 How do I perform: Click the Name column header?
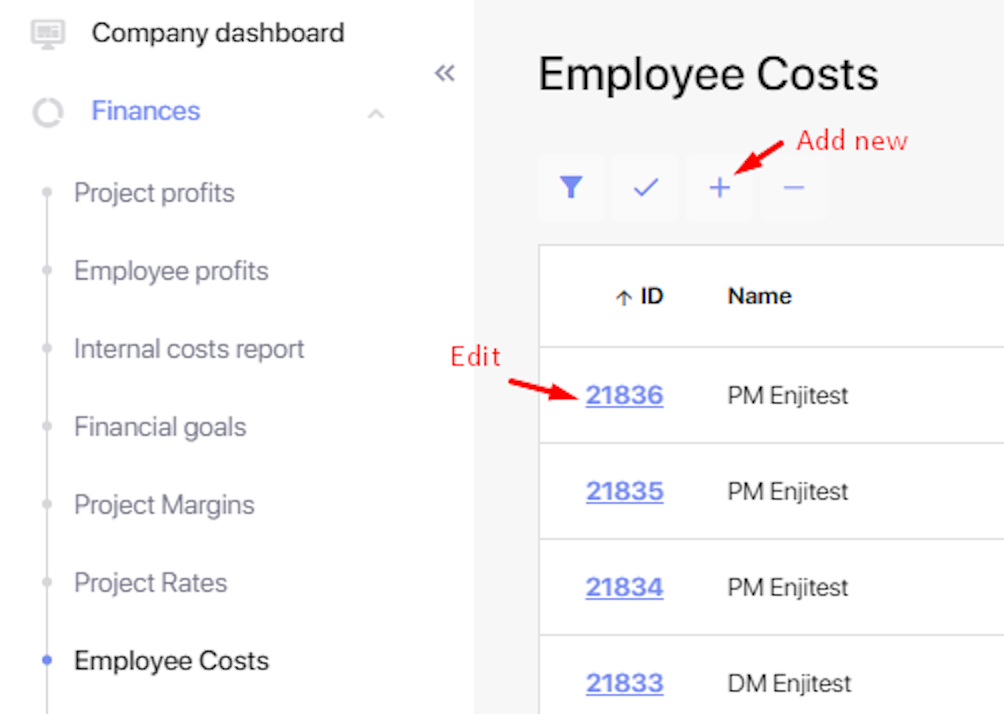coord(759,296)
